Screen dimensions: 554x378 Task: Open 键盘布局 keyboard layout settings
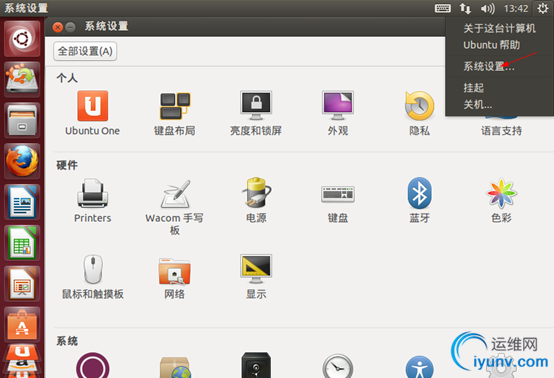point(175,114)
